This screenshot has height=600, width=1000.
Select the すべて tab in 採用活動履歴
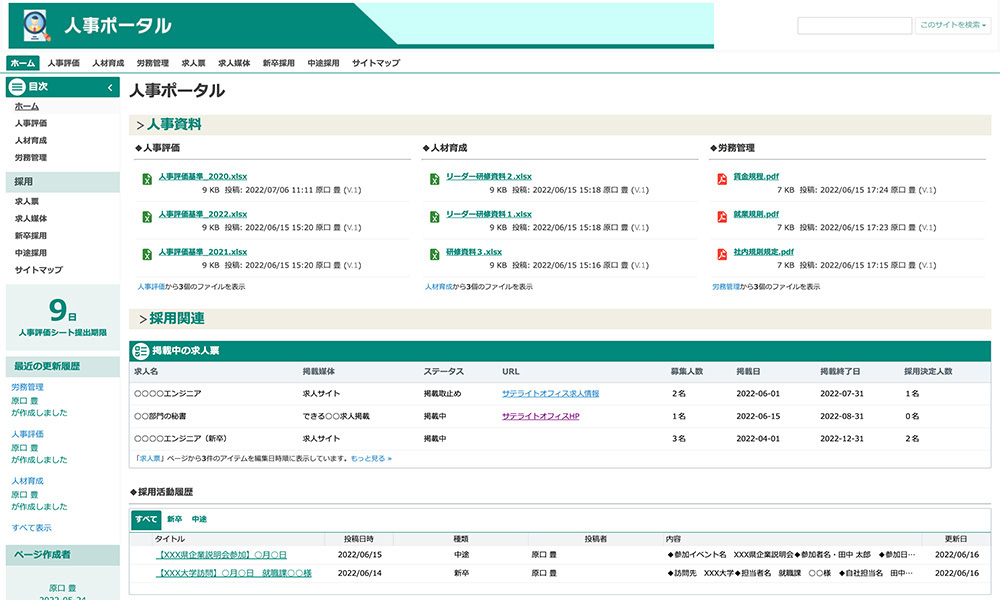[146, 520]
